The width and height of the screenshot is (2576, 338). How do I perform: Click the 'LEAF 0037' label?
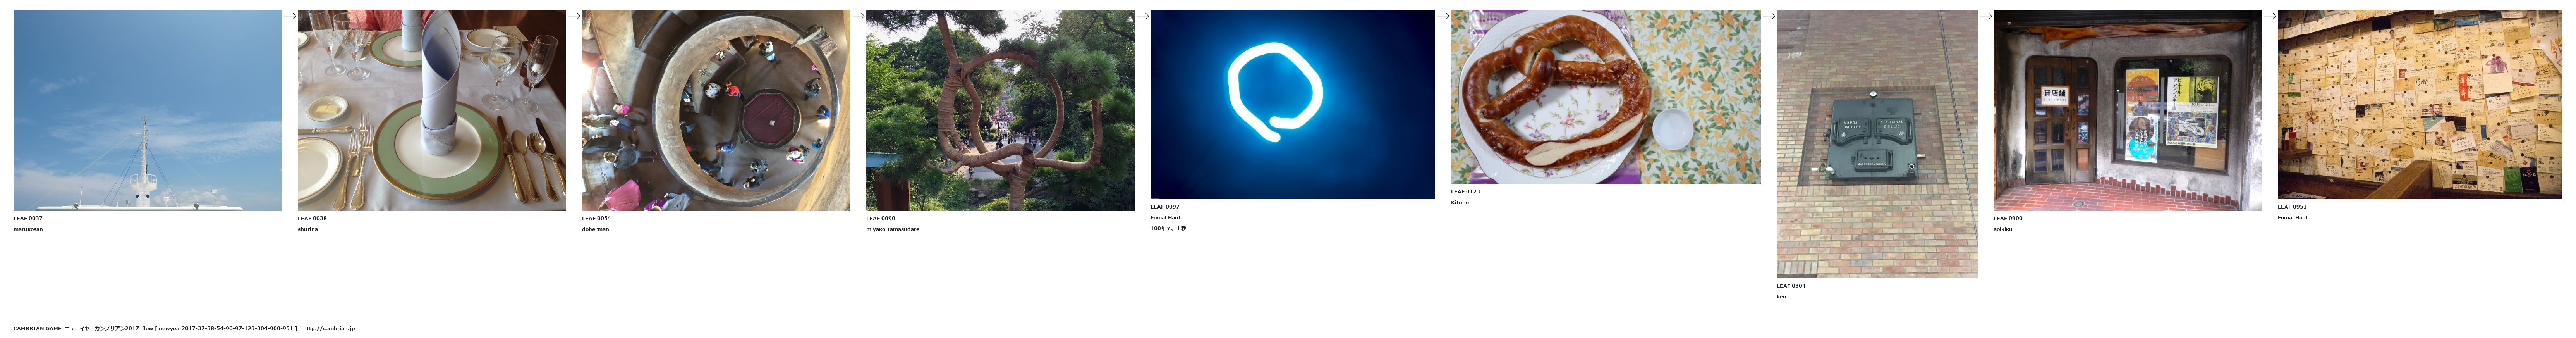28,218
